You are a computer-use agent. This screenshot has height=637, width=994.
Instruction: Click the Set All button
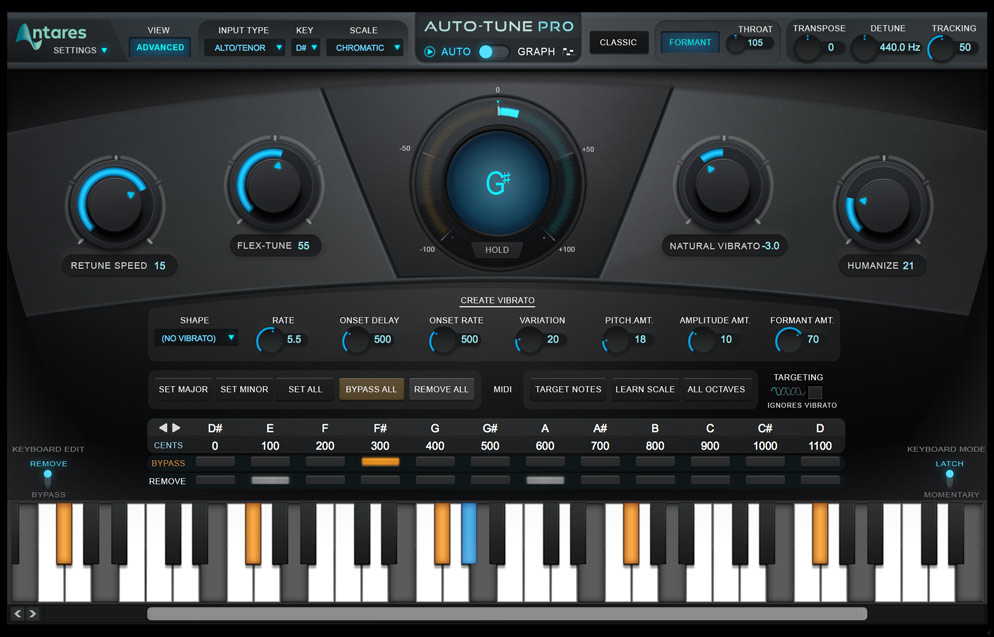[x=305, y=389]
